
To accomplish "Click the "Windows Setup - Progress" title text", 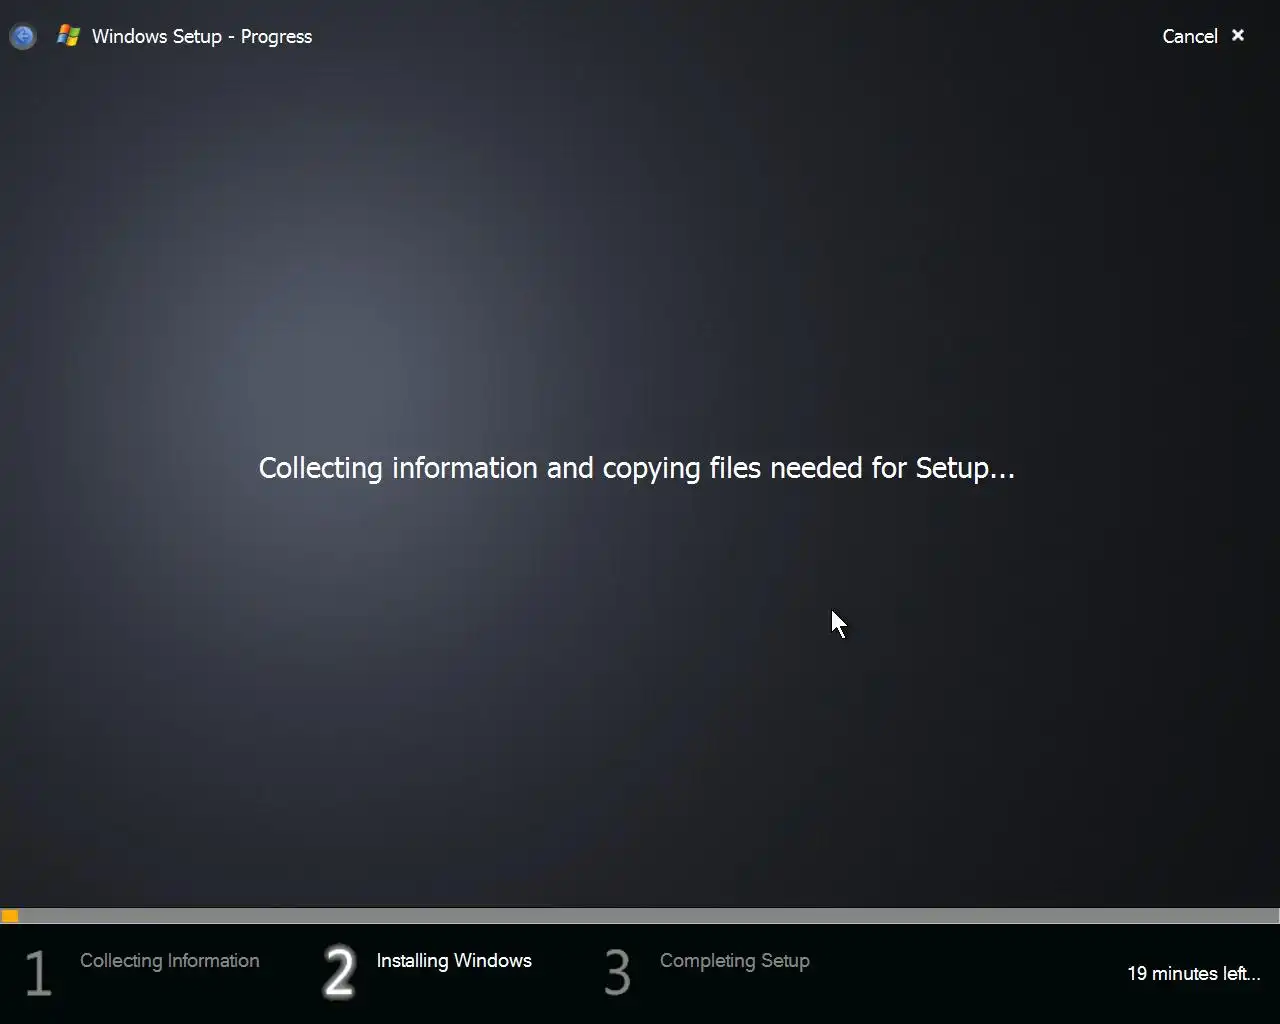I will (202, 36).
